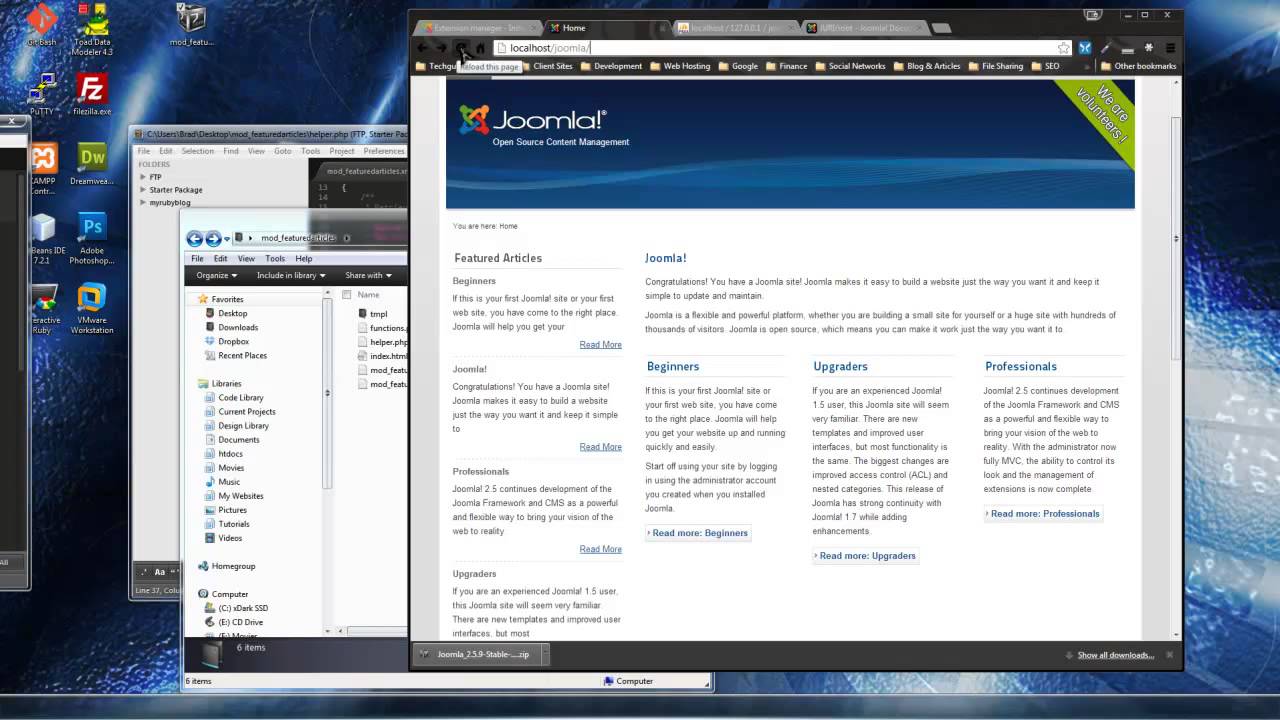Open VMware Workstation desktop icon

click(92, 310)
